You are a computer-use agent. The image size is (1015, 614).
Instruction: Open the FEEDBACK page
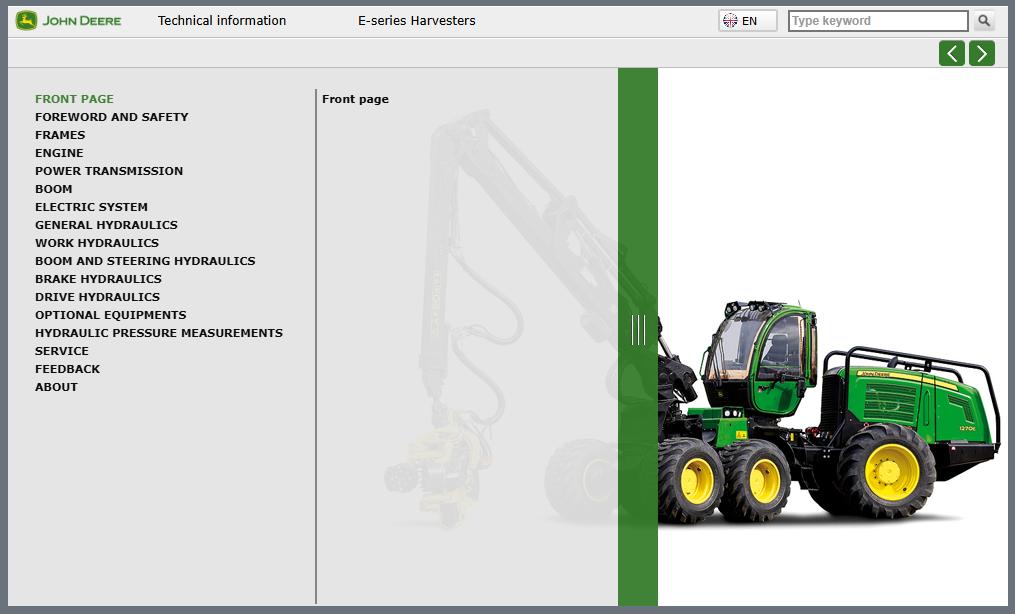click(x=67, y=369)
